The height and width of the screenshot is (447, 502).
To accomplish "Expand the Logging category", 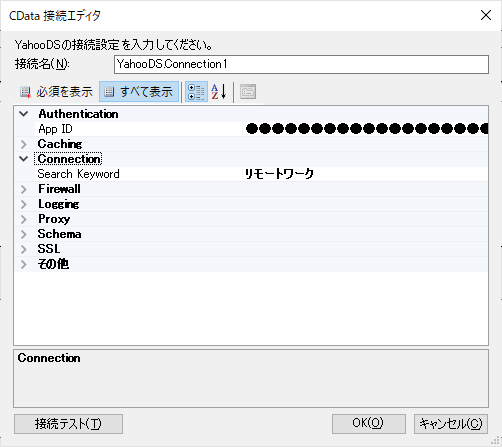I will click(x=24, y=204).
